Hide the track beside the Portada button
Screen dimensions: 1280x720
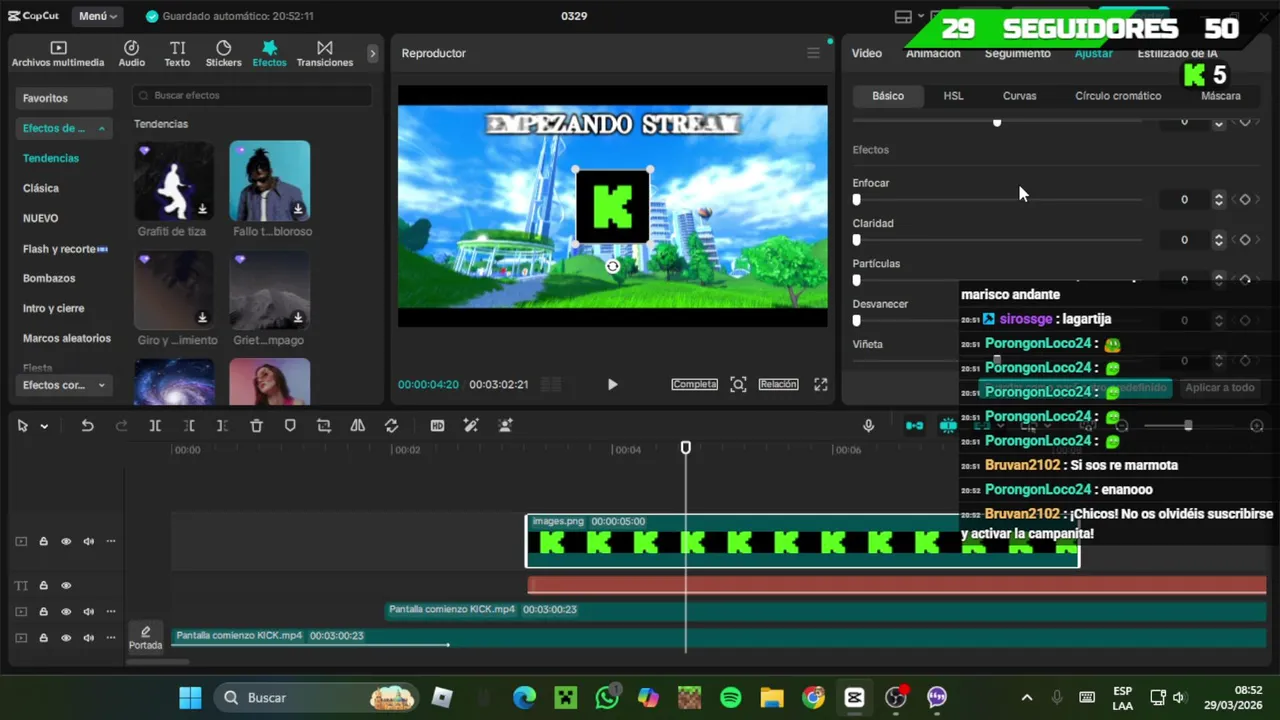point(66,637)
